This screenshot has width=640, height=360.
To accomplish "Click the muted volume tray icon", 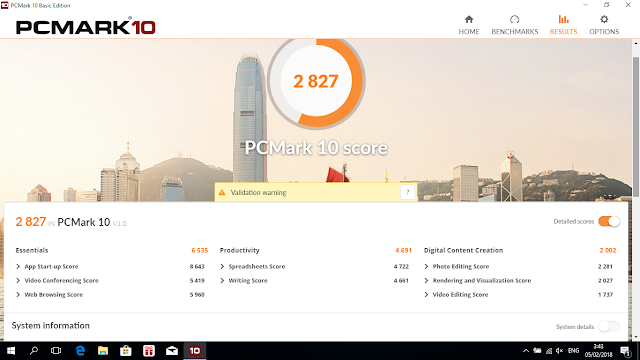I will click(560, 351).
